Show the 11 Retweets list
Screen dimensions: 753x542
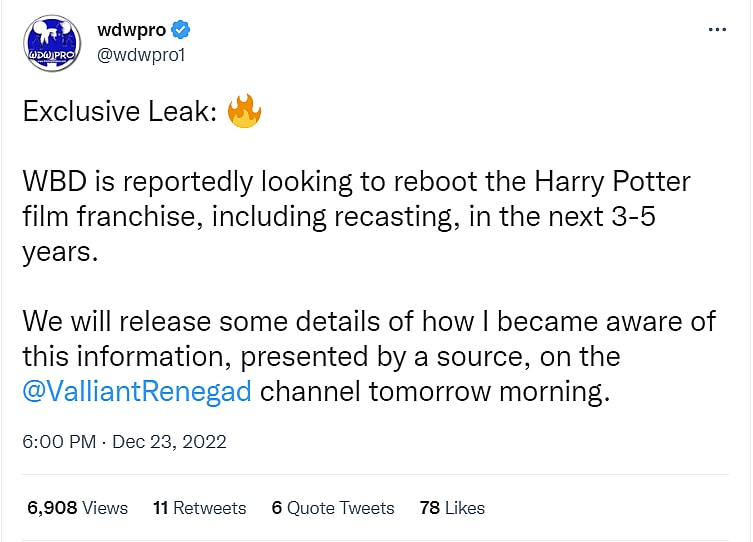pos(199,508)
